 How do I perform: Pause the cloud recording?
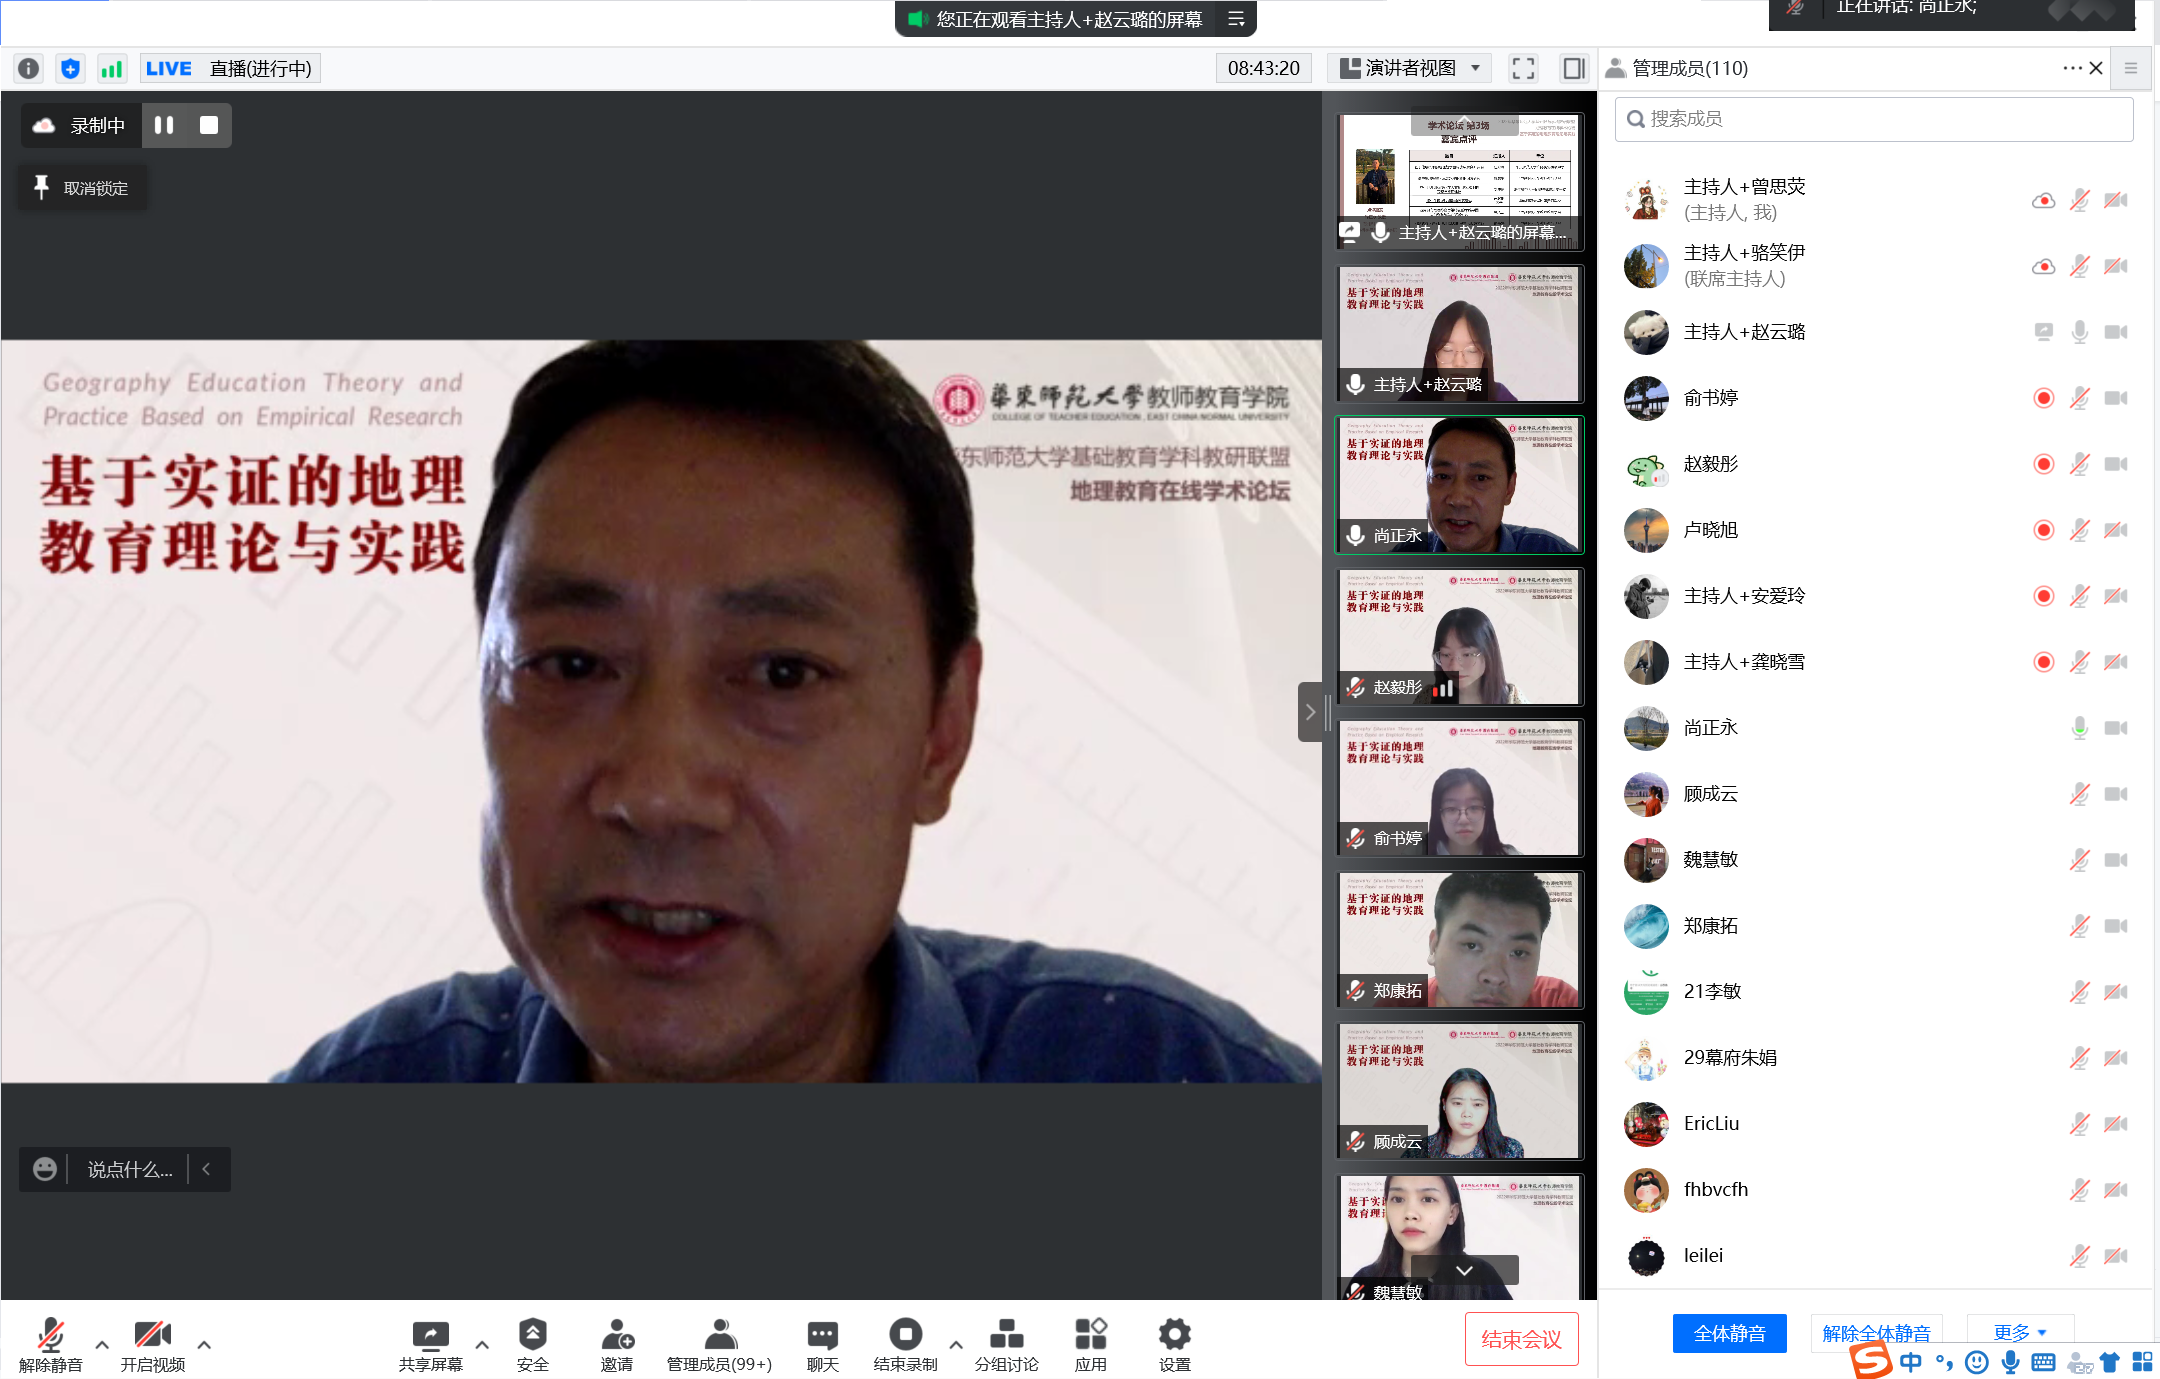point(164,125)
